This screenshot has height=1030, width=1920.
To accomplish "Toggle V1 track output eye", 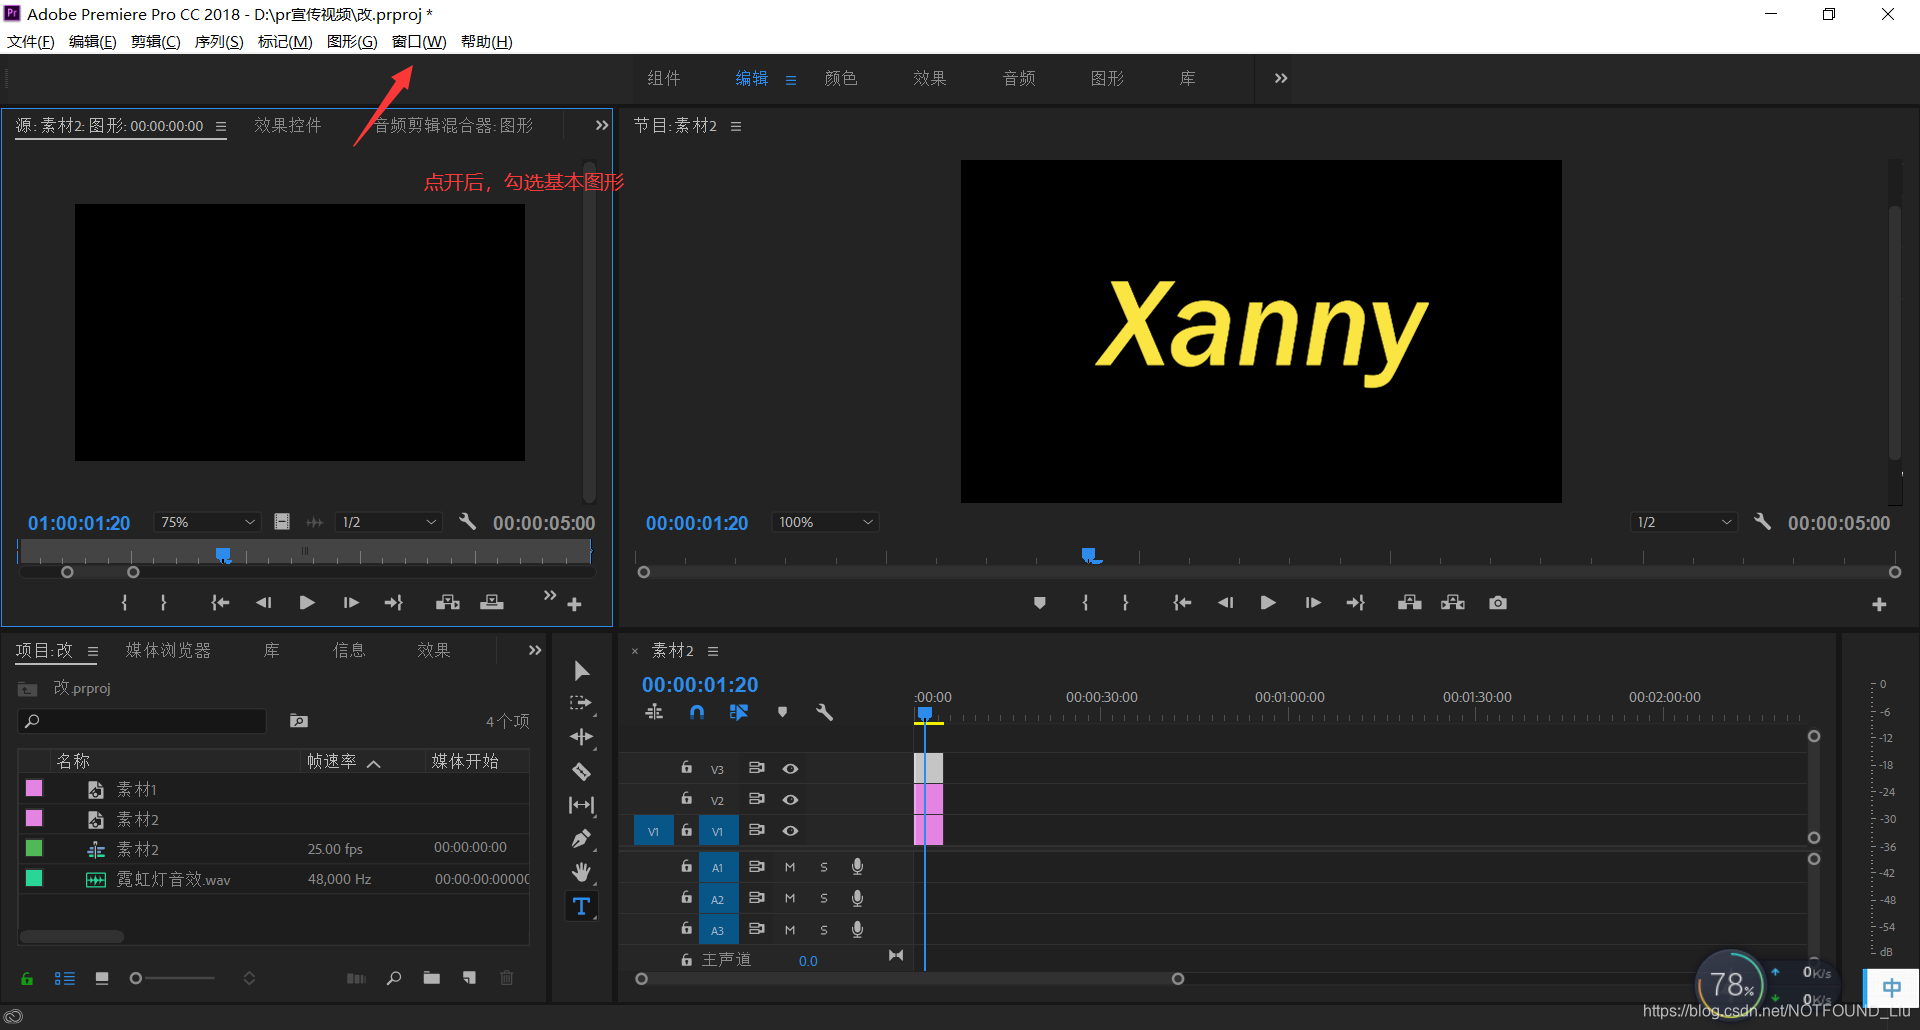I will 790,831.
